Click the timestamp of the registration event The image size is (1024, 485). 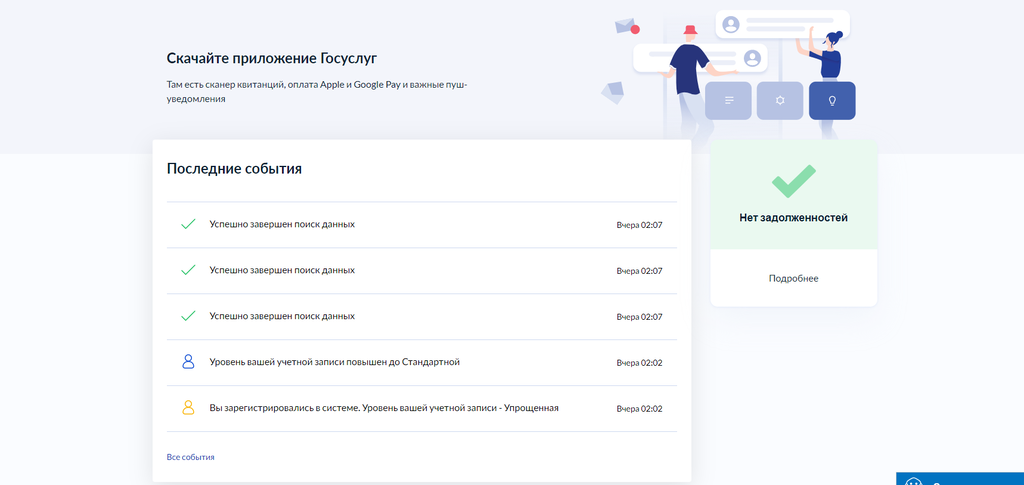639,409
